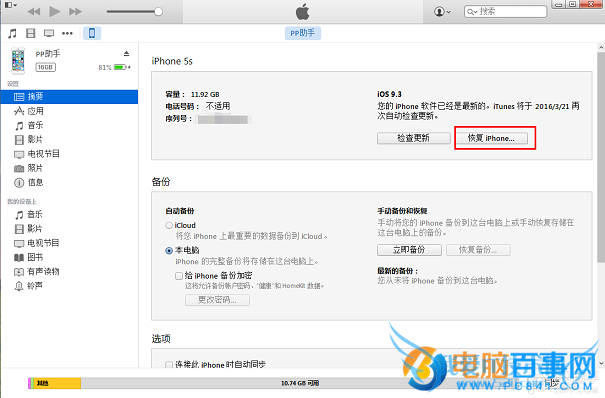Toggle 连接此 iPhone 时自动同步 checkbox
This screenshot has width=605, height=398.
click(169, 364)
